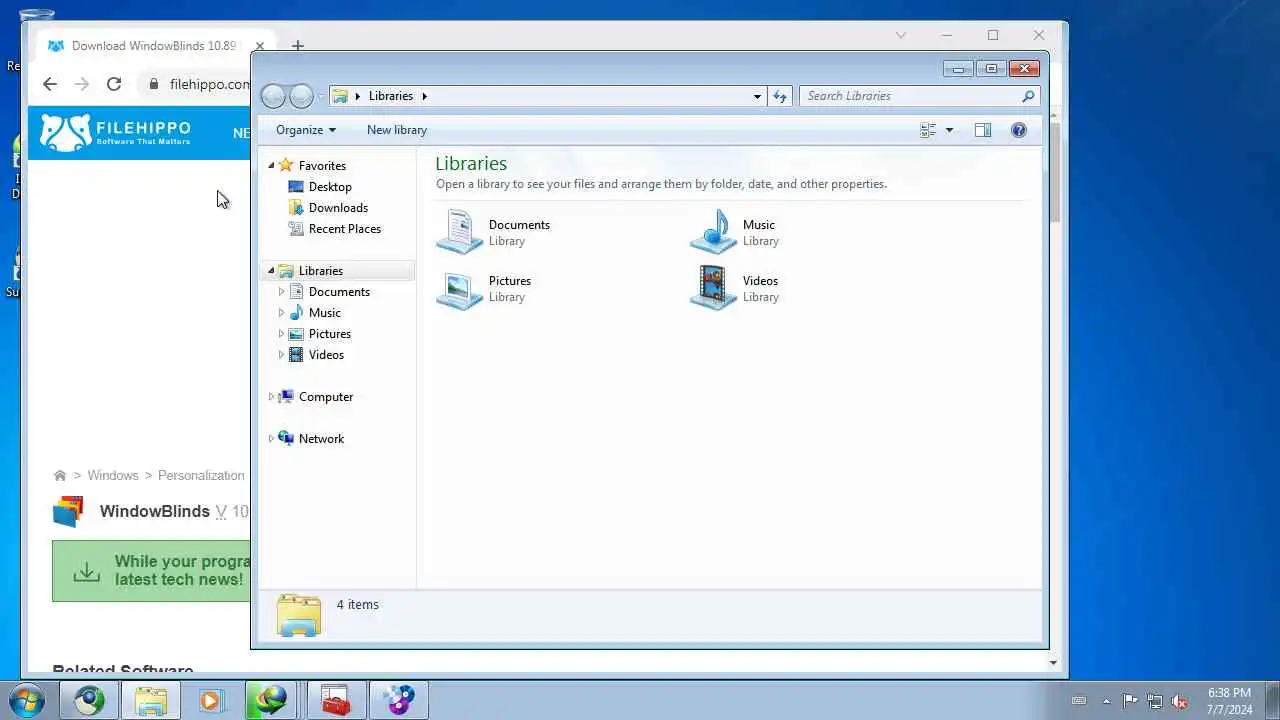Screen dimensions: 1280x720
Task: Select Recent Places under Favorites
Action: click(344, 229)
